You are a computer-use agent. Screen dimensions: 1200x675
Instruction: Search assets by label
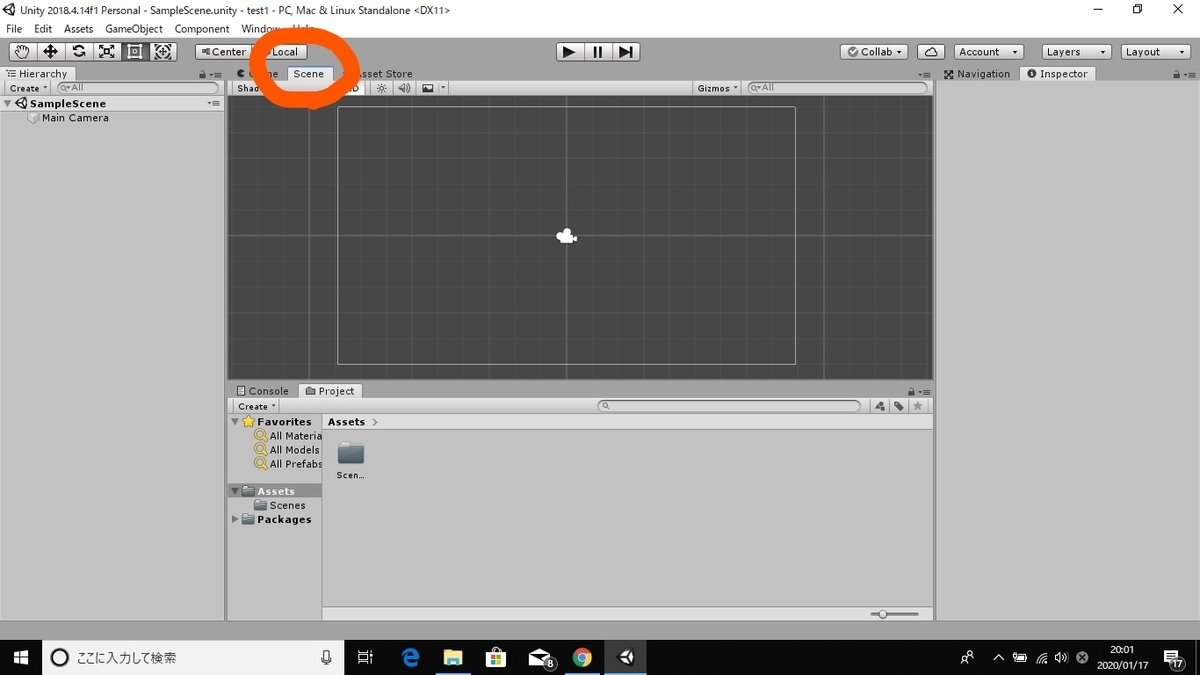pos(899,406)
